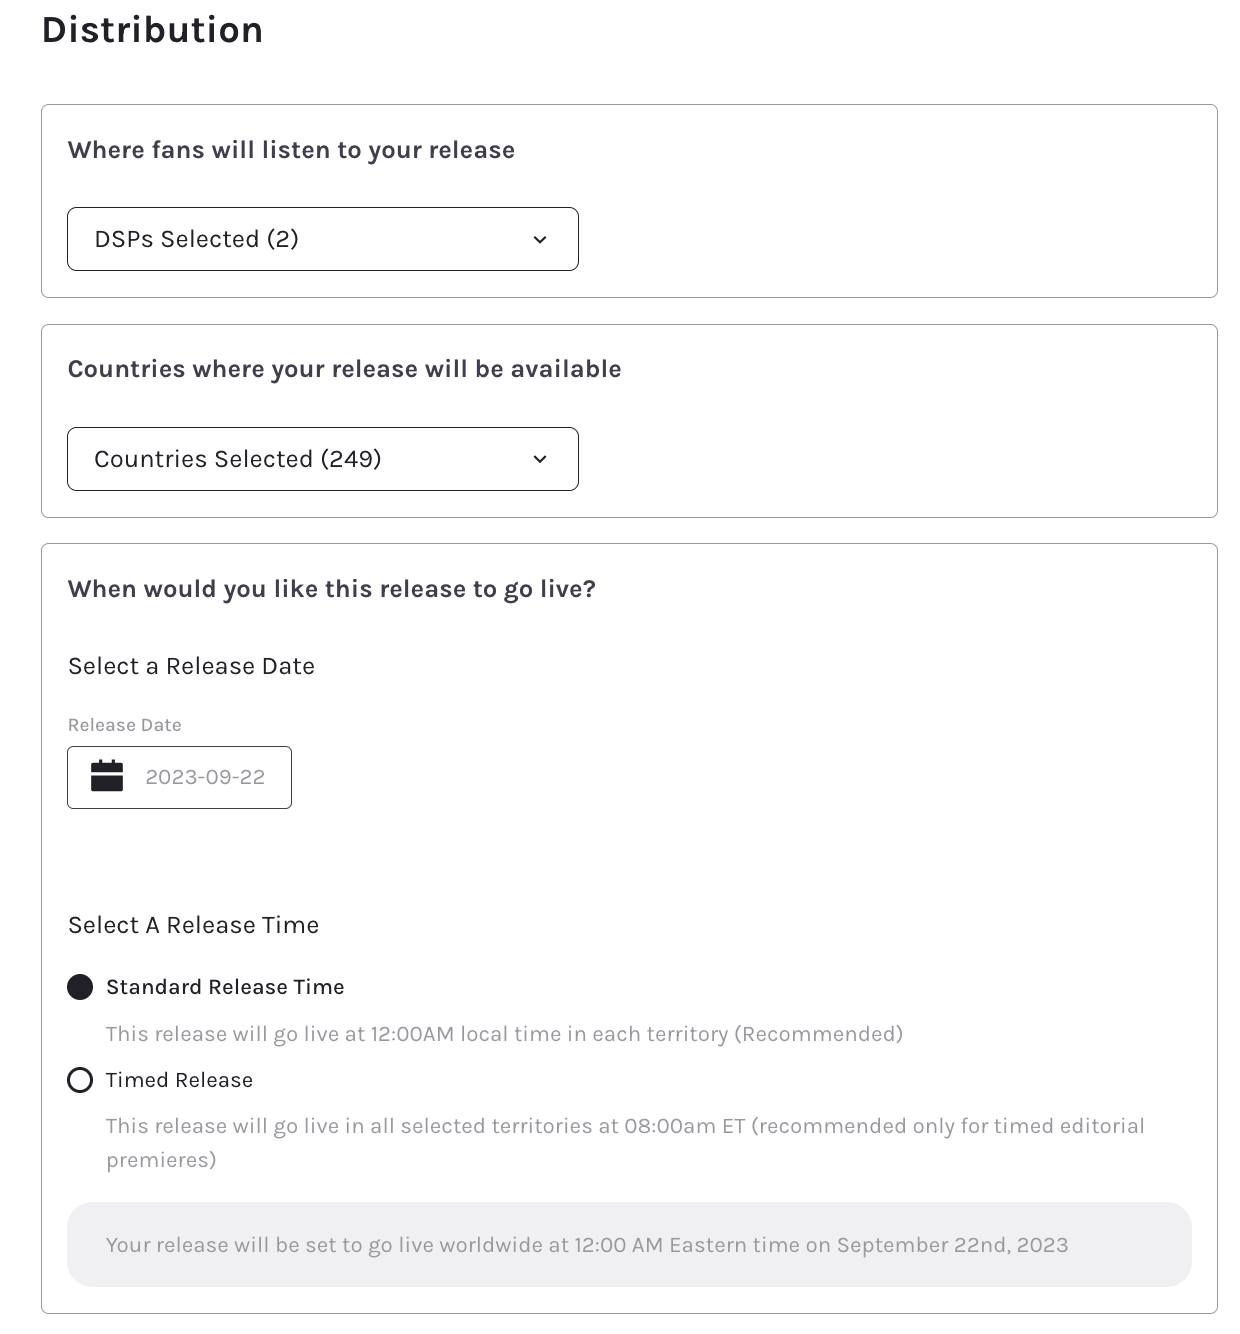Click 'Where fans will listen to your release' heading

(291, 150)
